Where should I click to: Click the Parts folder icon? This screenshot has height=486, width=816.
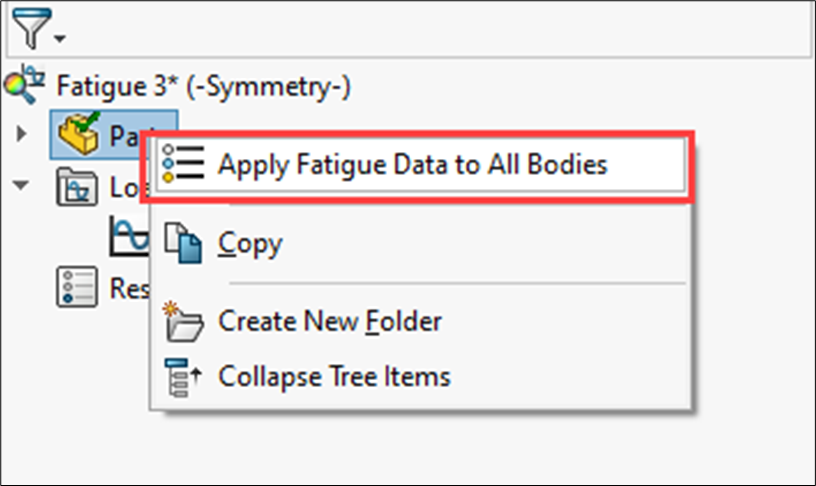pyautogui.click(x=78, y=135)
